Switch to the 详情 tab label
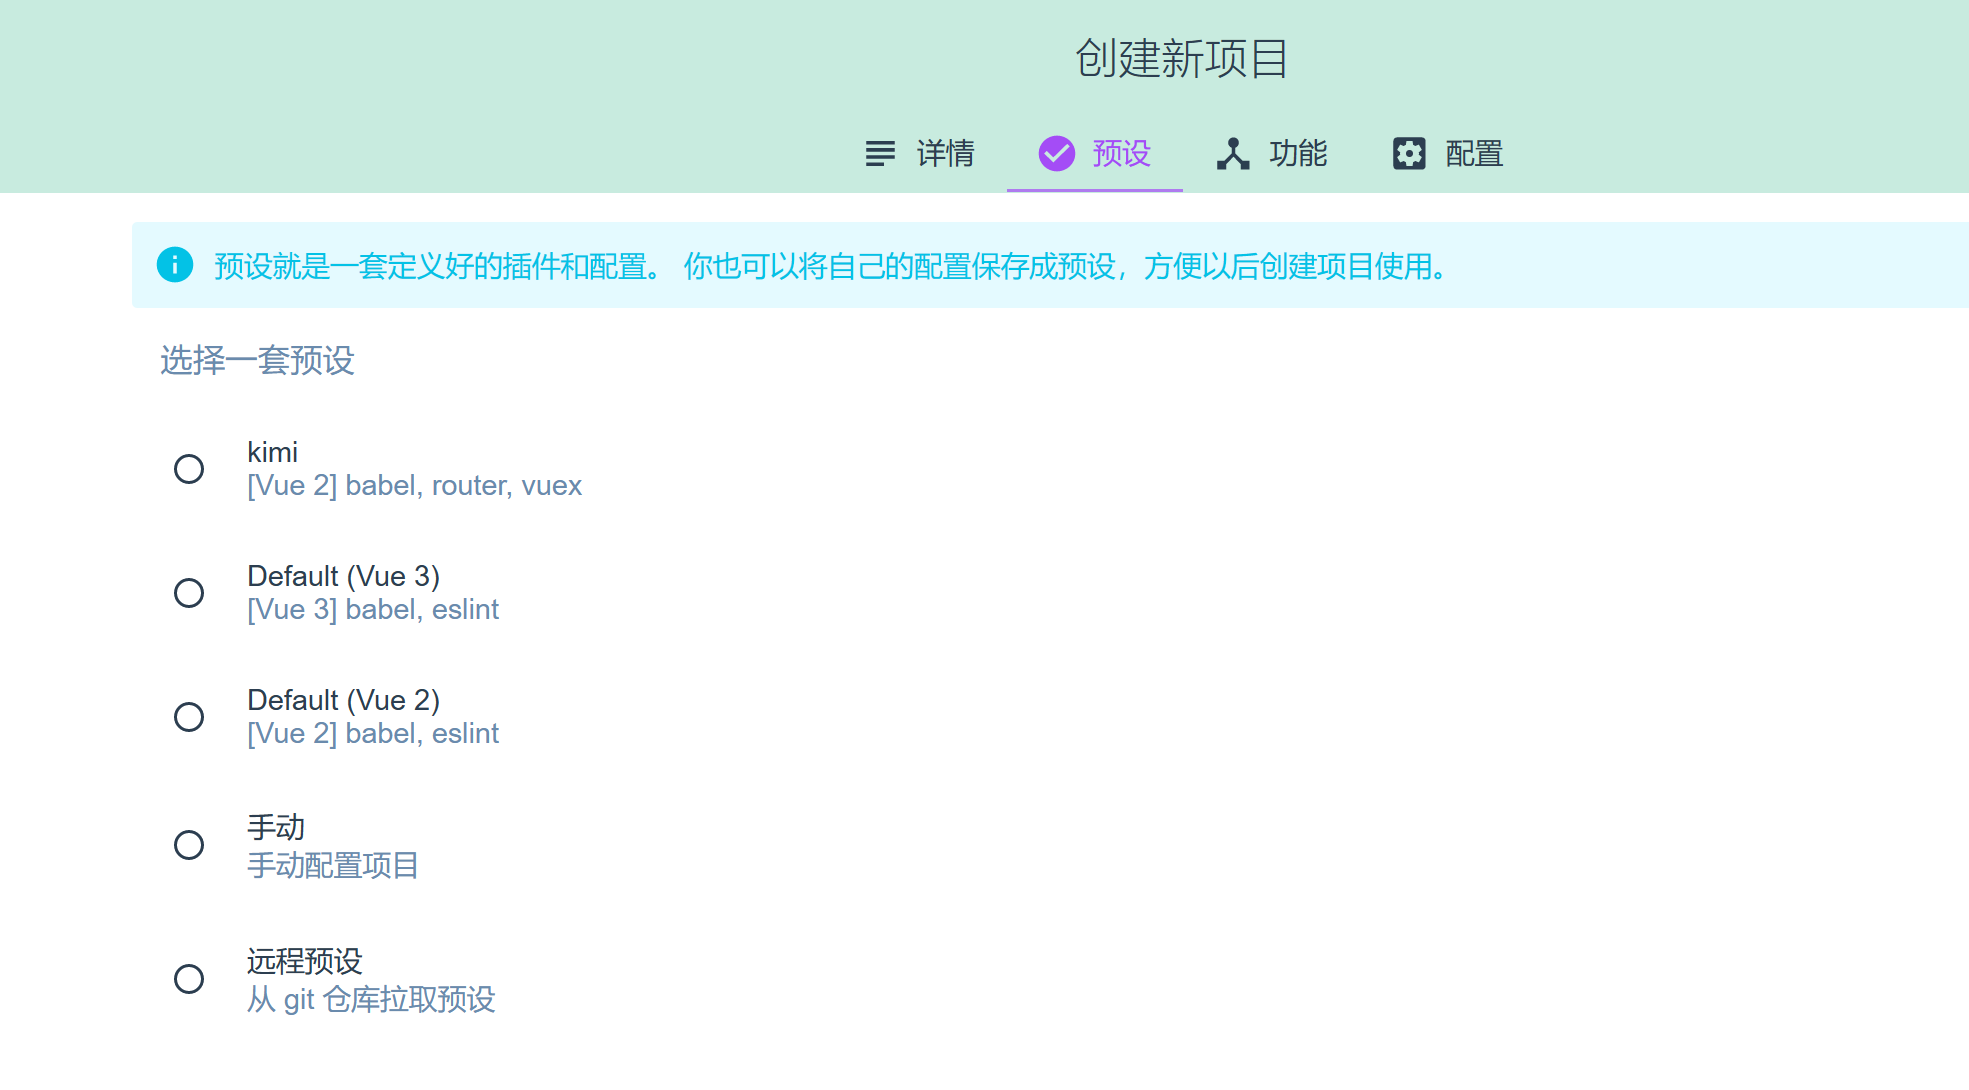 (x=945, y=154)
